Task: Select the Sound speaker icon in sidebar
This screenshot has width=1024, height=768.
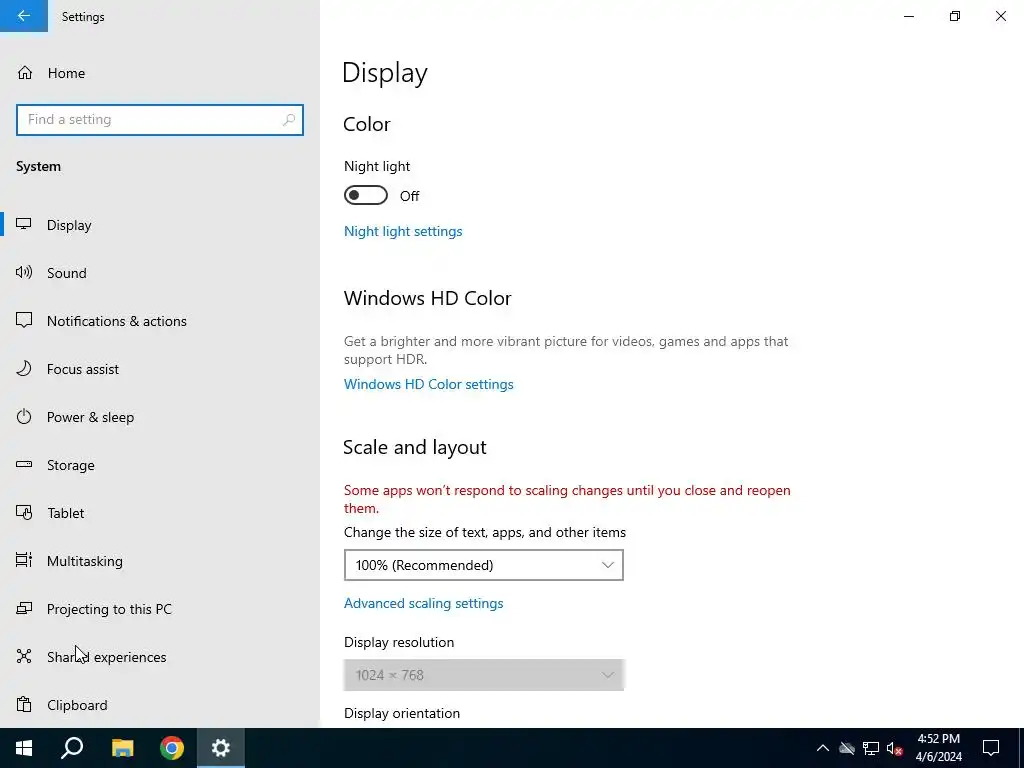Action: [x=24, y=272]
